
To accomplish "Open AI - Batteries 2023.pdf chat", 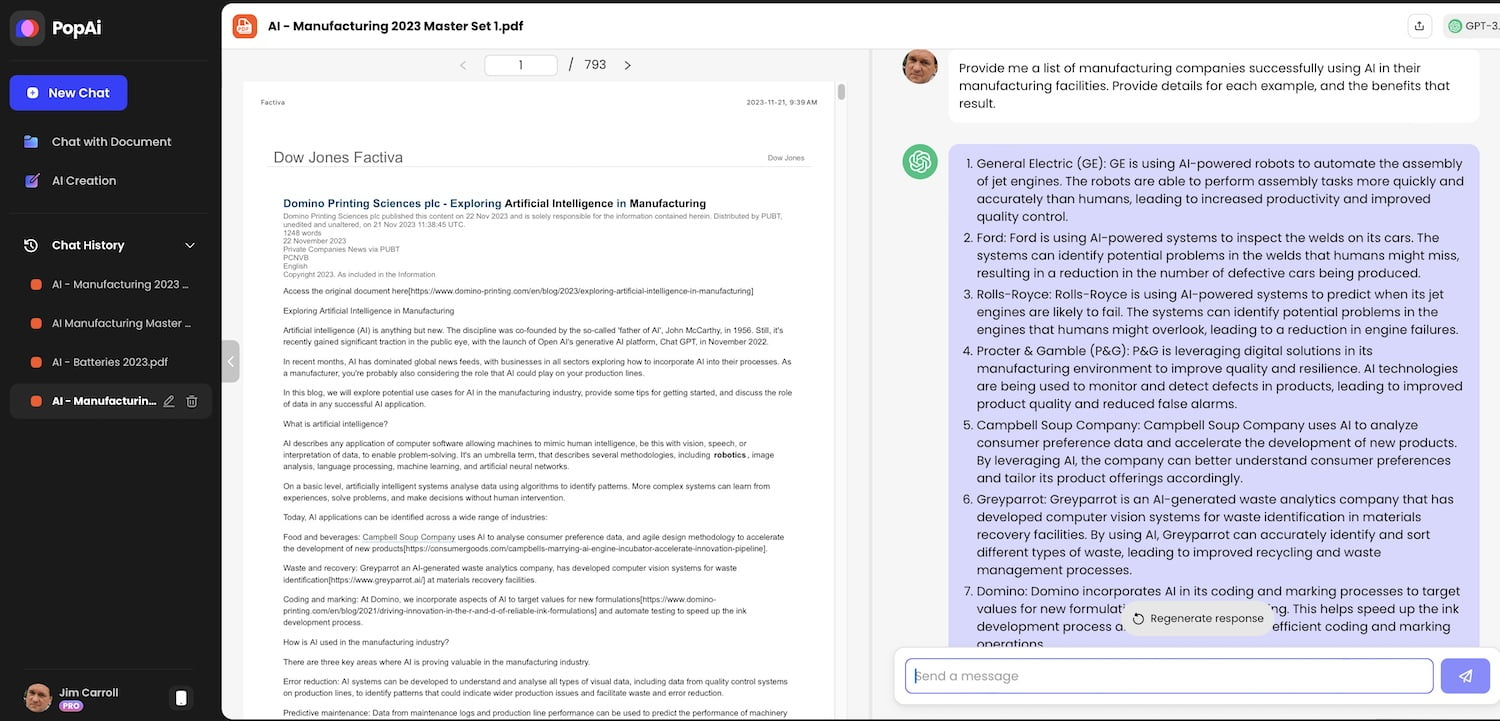I will pos(110,362).
